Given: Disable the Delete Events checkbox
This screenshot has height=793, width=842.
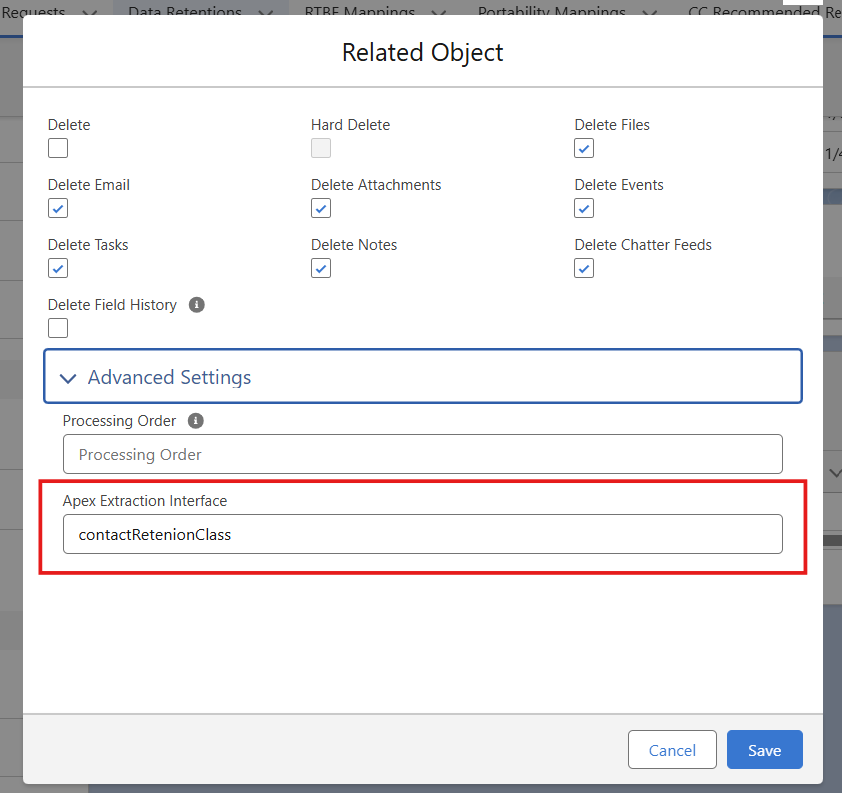Looking at the screenshot, I should (x=584, y=208).
